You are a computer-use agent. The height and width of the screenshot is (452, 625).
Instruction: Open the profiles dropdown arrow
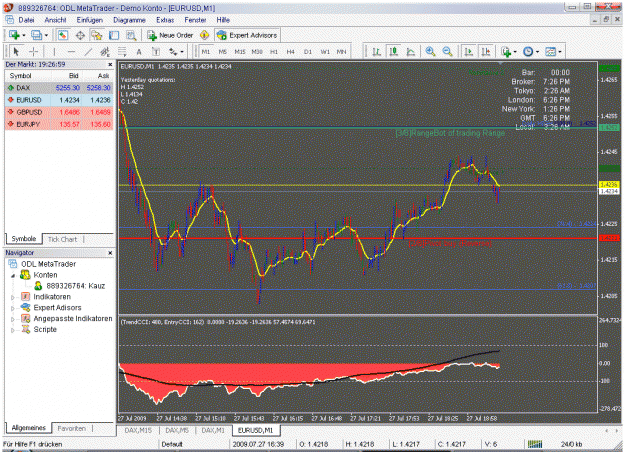(46, 35)
